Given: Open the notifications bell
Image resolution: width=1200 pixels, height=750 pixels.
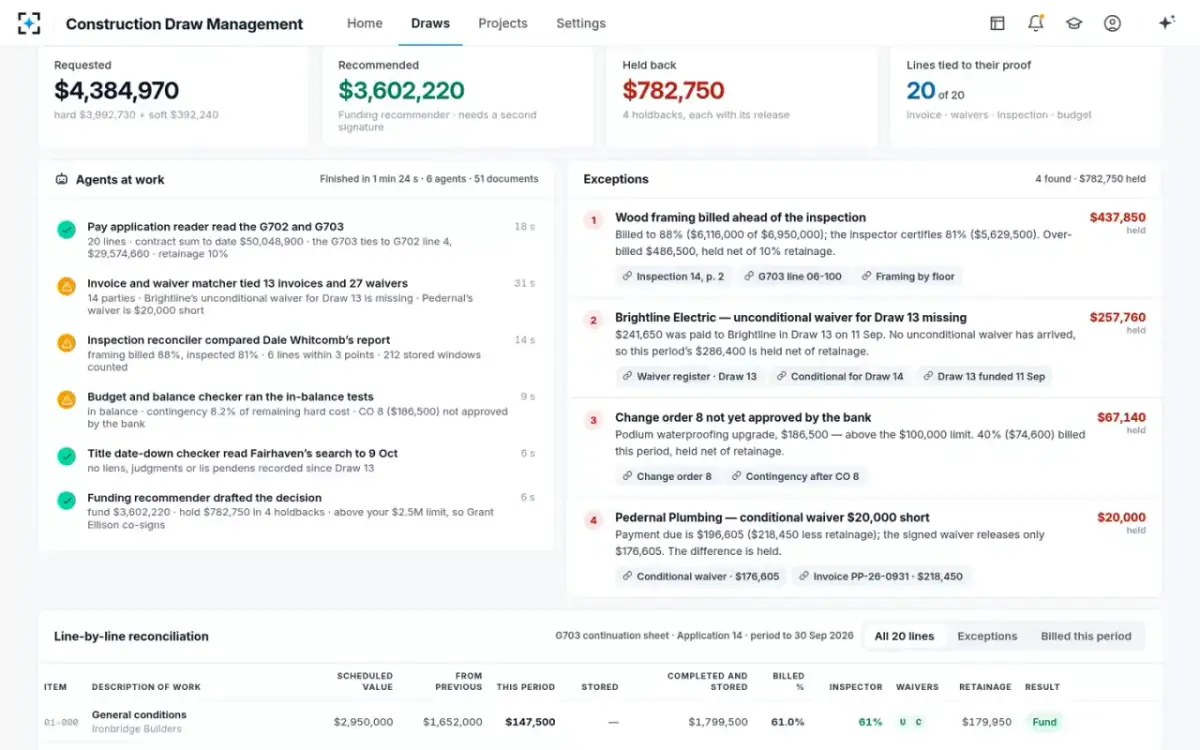Looking at the screenshot, I should pos(1035,23).
